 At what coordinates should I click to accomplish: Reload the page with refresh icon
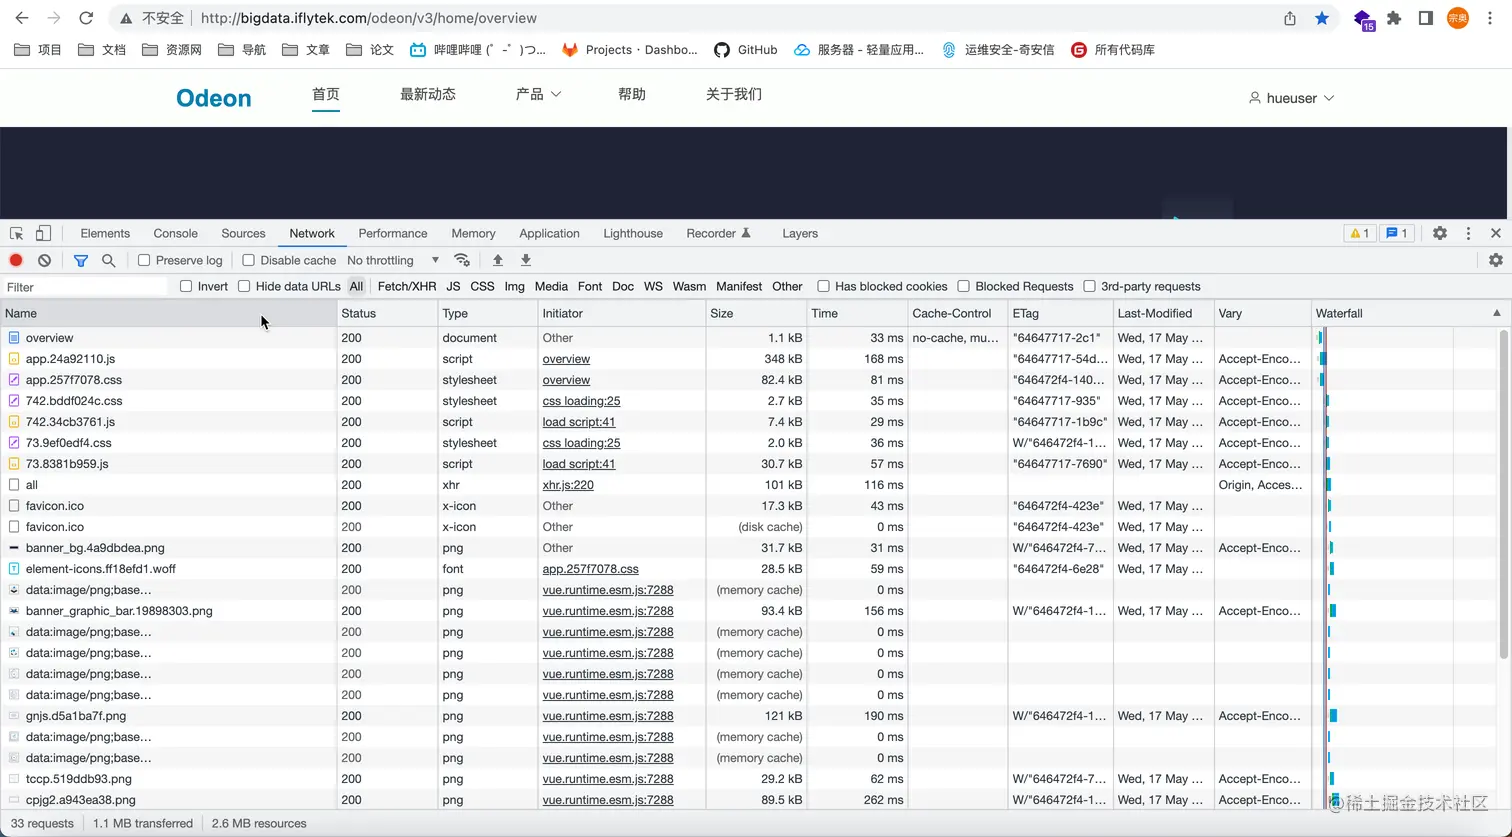86,18
